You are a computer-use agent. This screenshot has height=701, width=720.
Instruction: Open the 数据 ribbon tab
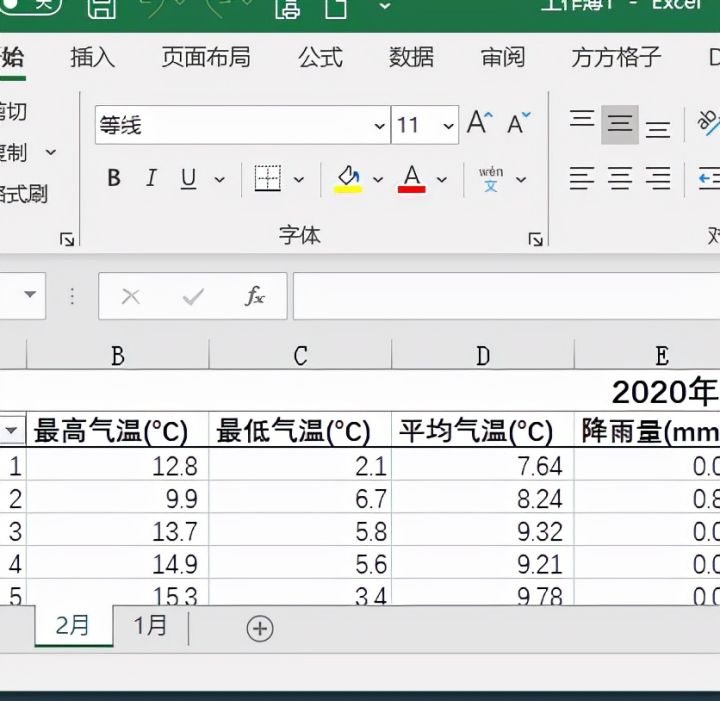point(411,58)
